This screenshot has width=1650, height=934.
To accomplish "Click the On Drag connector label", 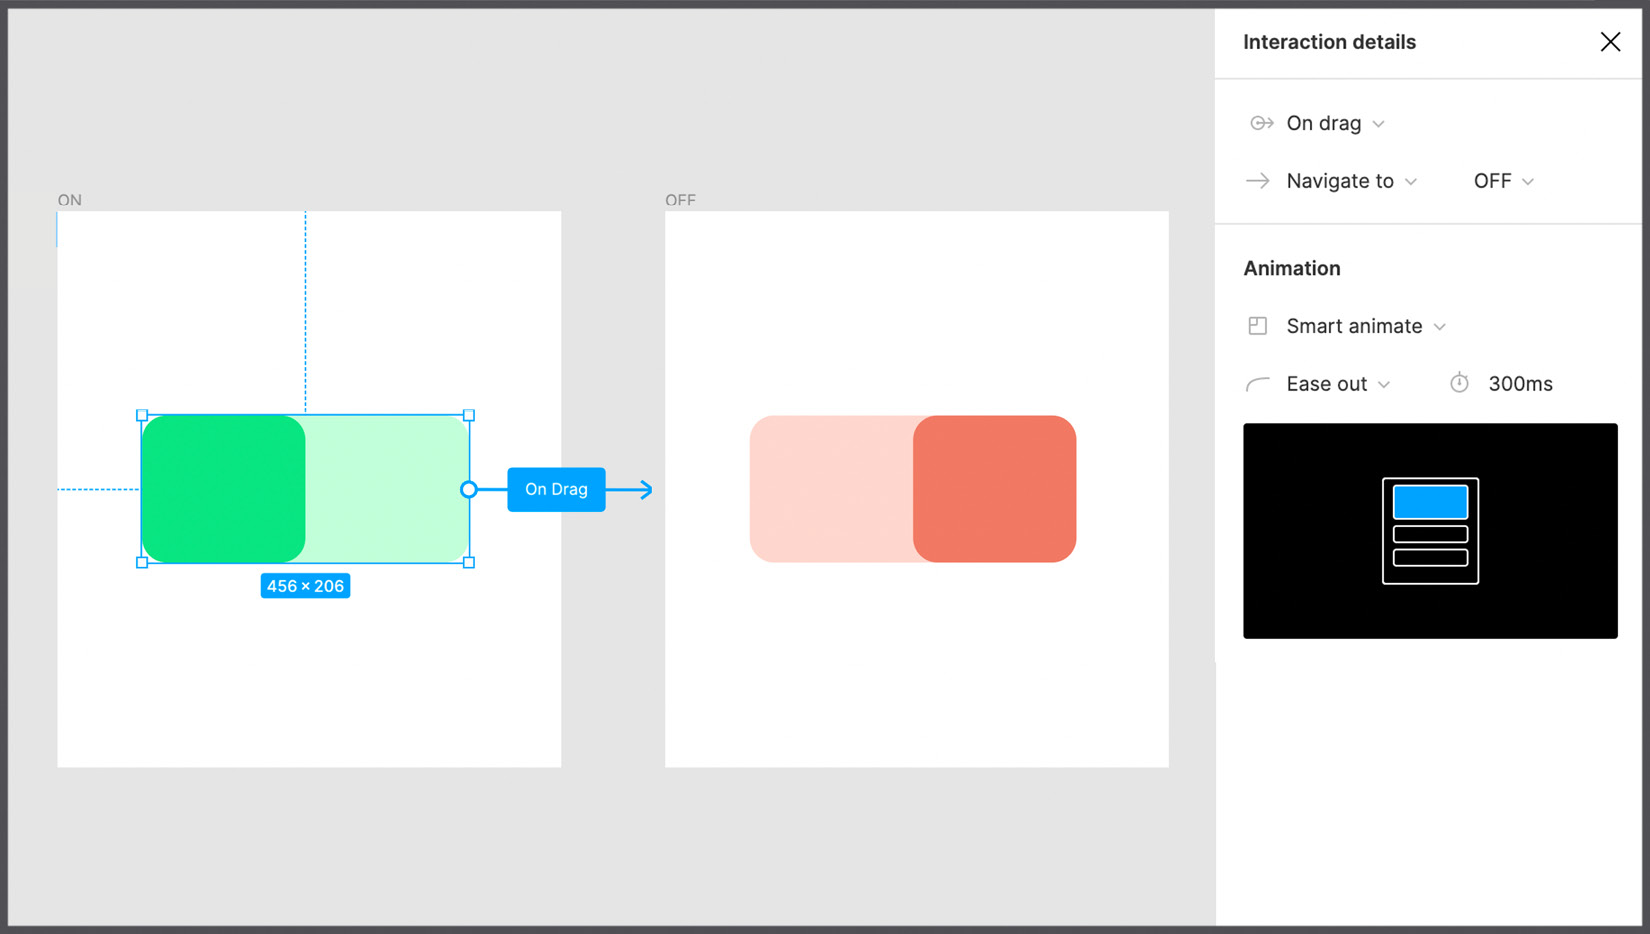I will (556, 489).
